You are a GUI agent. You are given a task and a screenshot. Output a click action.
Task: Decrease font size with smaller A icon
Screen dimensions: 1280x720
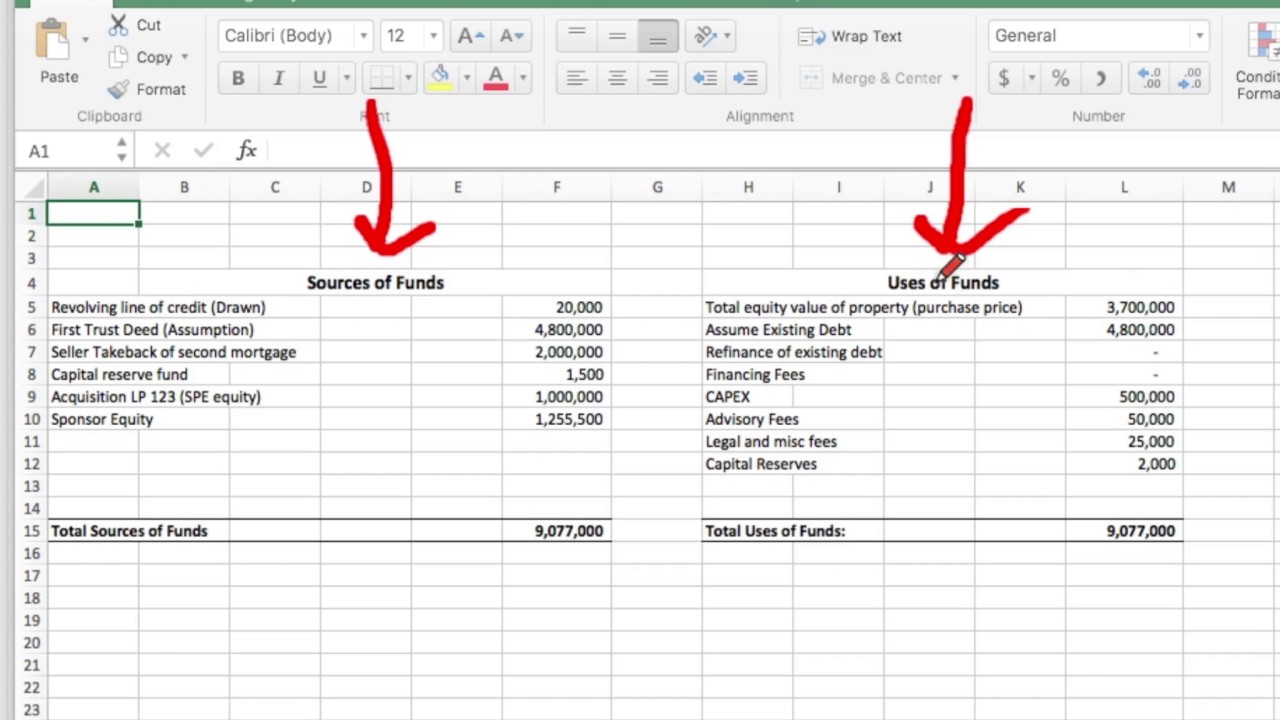point(510,36)
